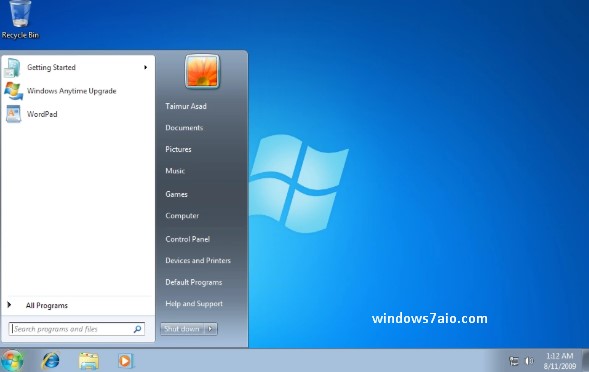
Task: Open Windows Explorer folder taskbar icon
Action: (89, 361)
